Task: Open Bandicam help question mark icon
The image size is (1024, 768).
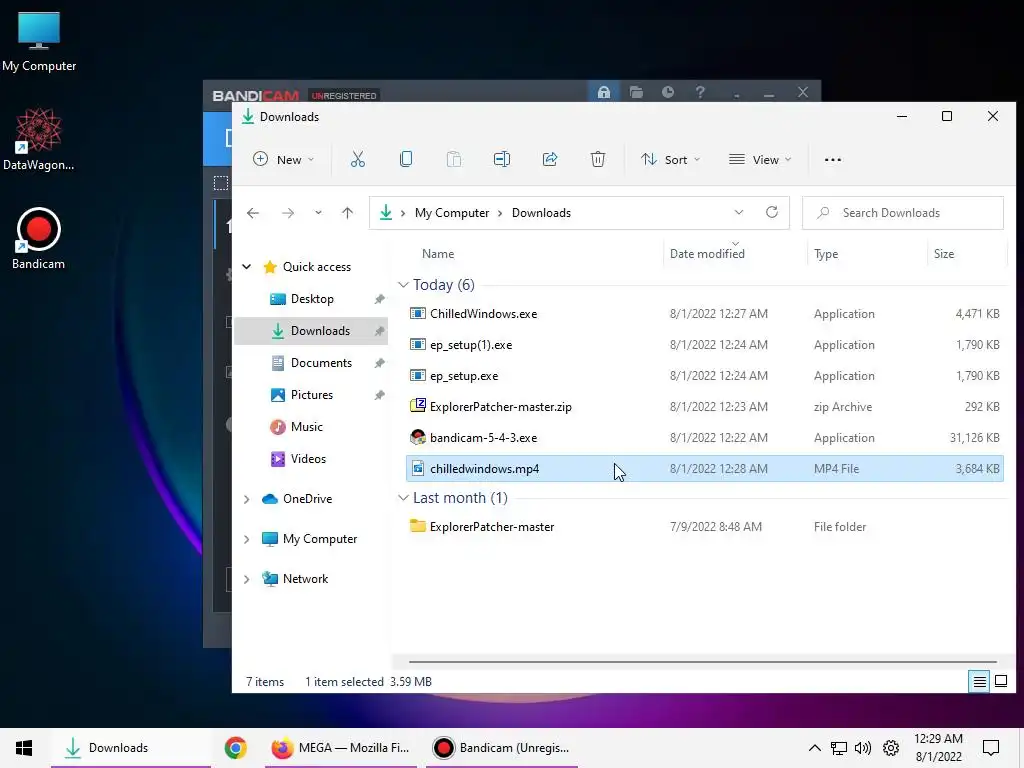Action: [699, 92]
